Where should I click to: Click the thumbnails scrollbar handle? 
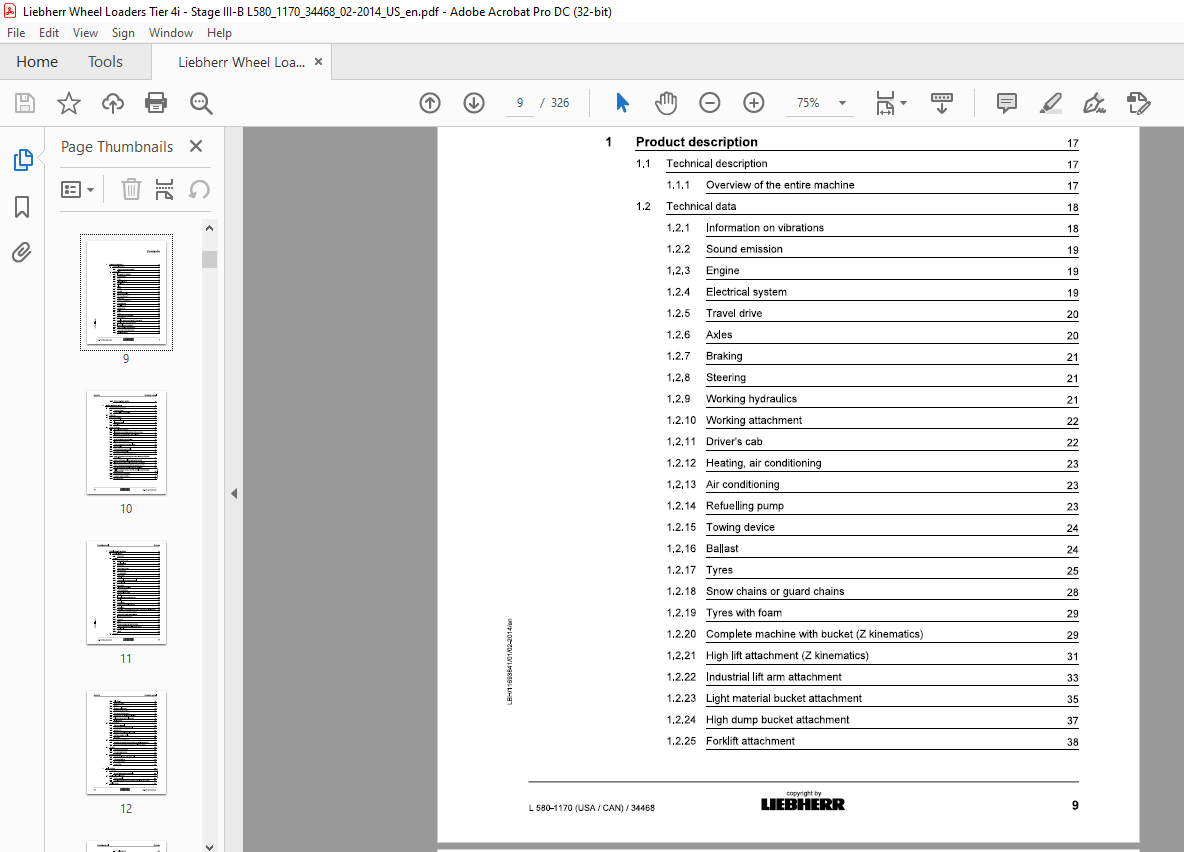209,259
